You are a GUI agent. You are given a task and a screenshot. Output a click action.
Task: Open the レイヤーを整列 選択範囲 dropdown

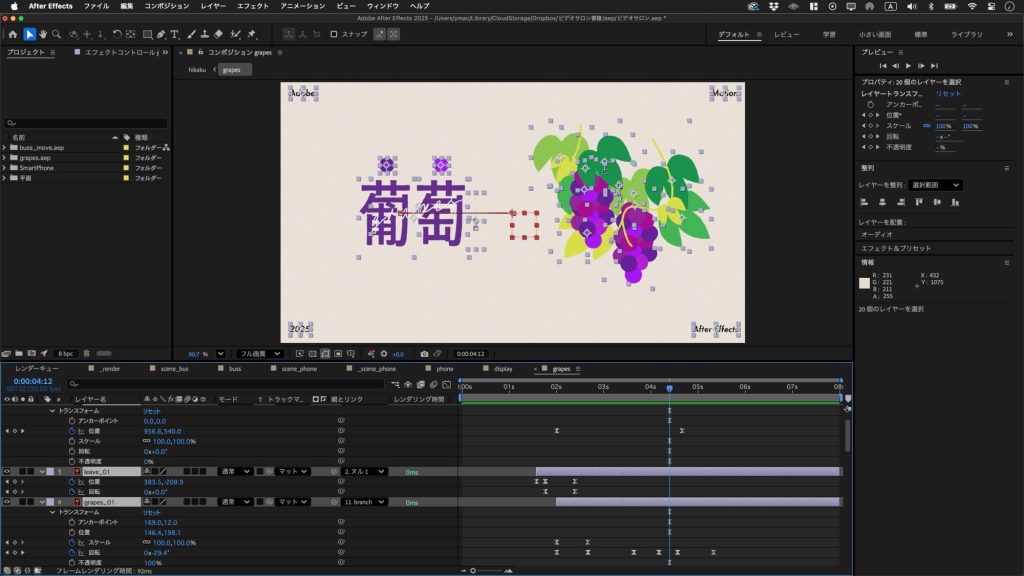click(936, 185)
